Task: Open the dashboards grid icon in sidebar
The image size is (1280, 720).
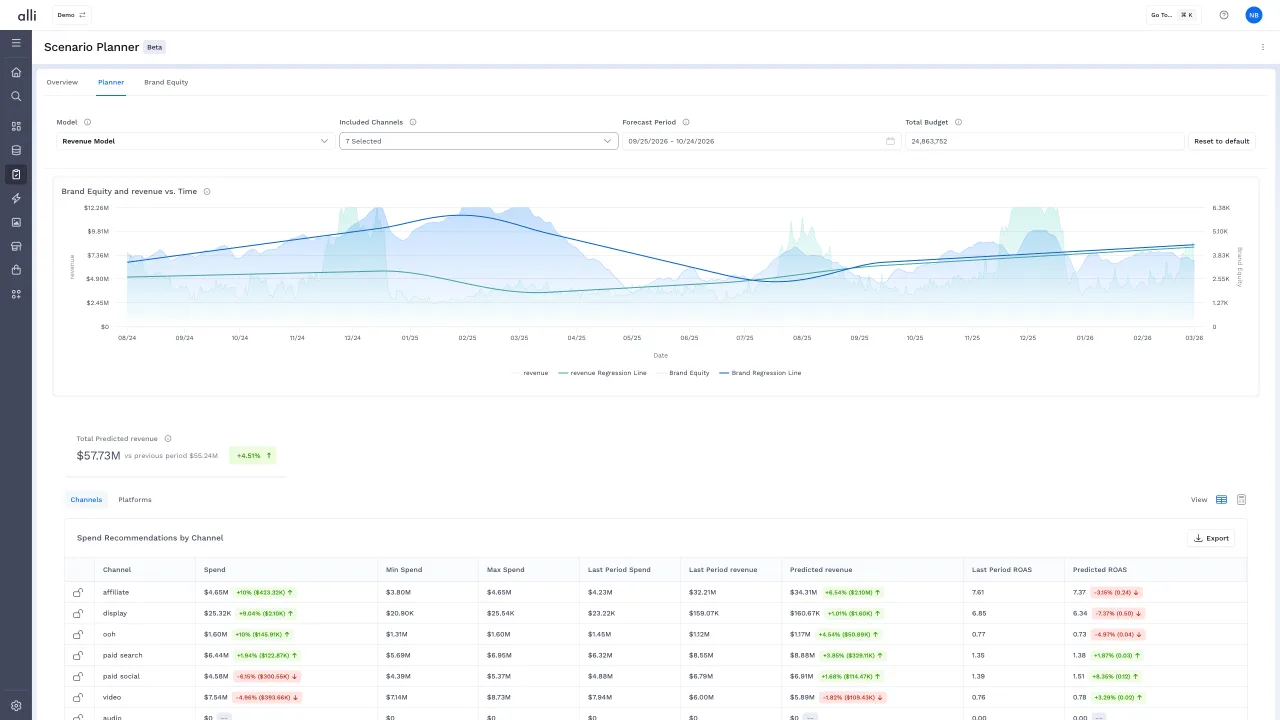Action: coord(16,126)
